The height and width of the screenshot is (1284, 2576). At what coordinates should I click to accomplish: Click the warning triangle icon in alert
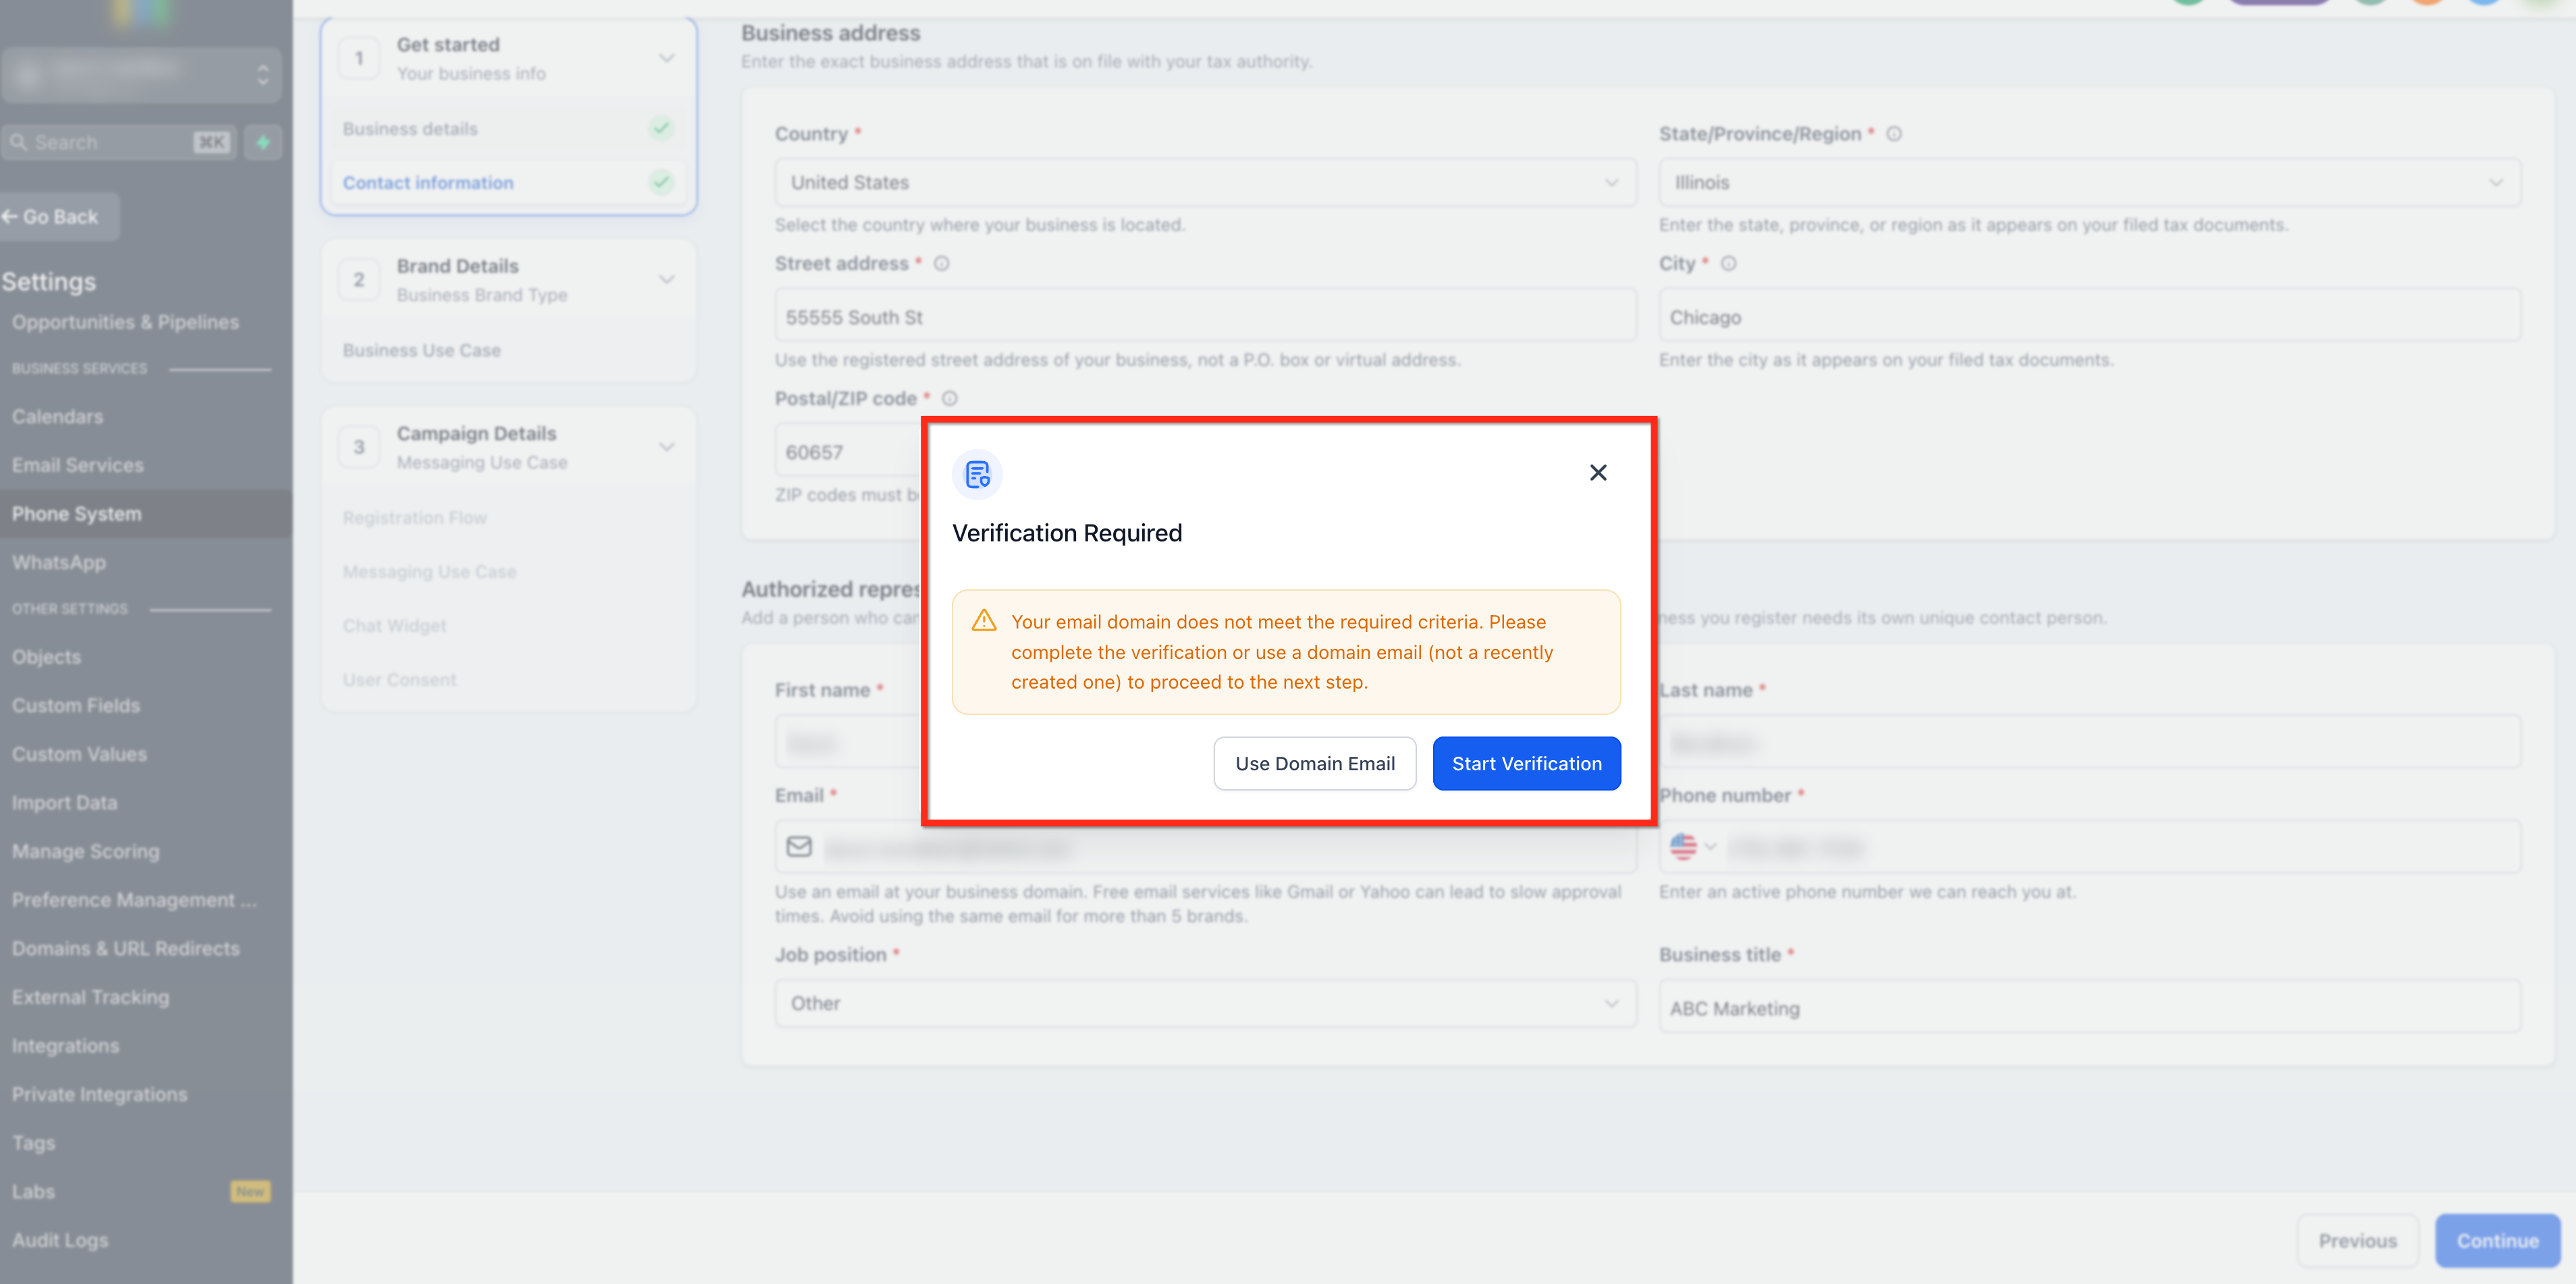tap(984, 621)
